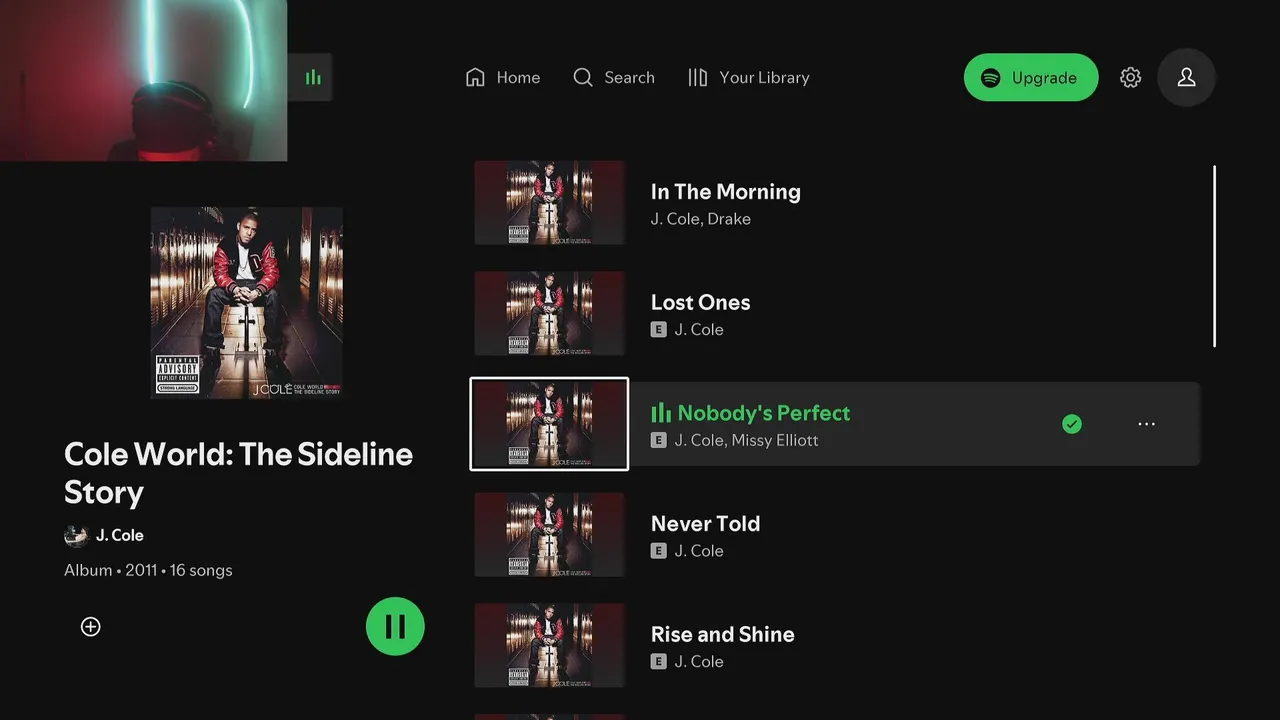The width and height of the screenshot is (1280, 720).
Task: Open the now playing equalizer icon
Action: (313, 77)
